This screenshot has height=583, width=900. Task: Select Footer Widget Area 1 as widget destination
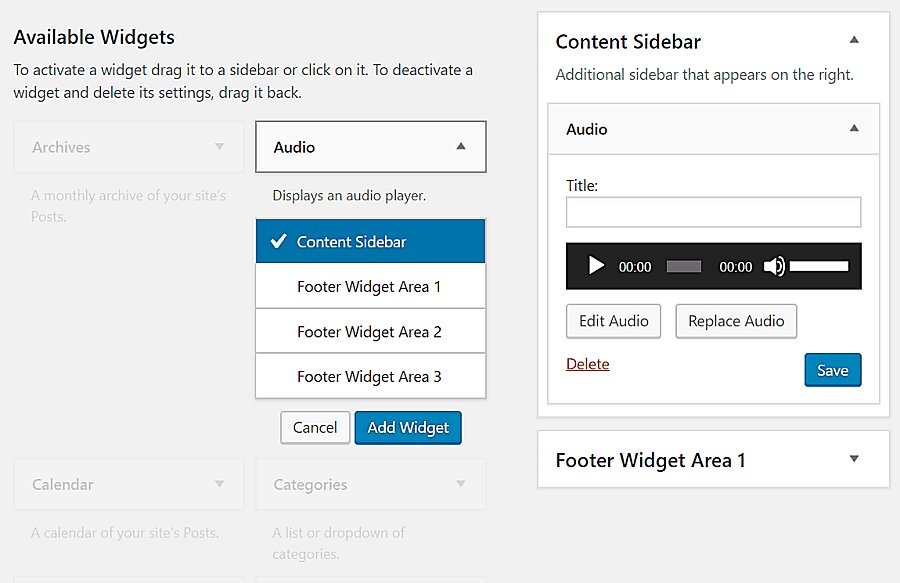[370, 286]
